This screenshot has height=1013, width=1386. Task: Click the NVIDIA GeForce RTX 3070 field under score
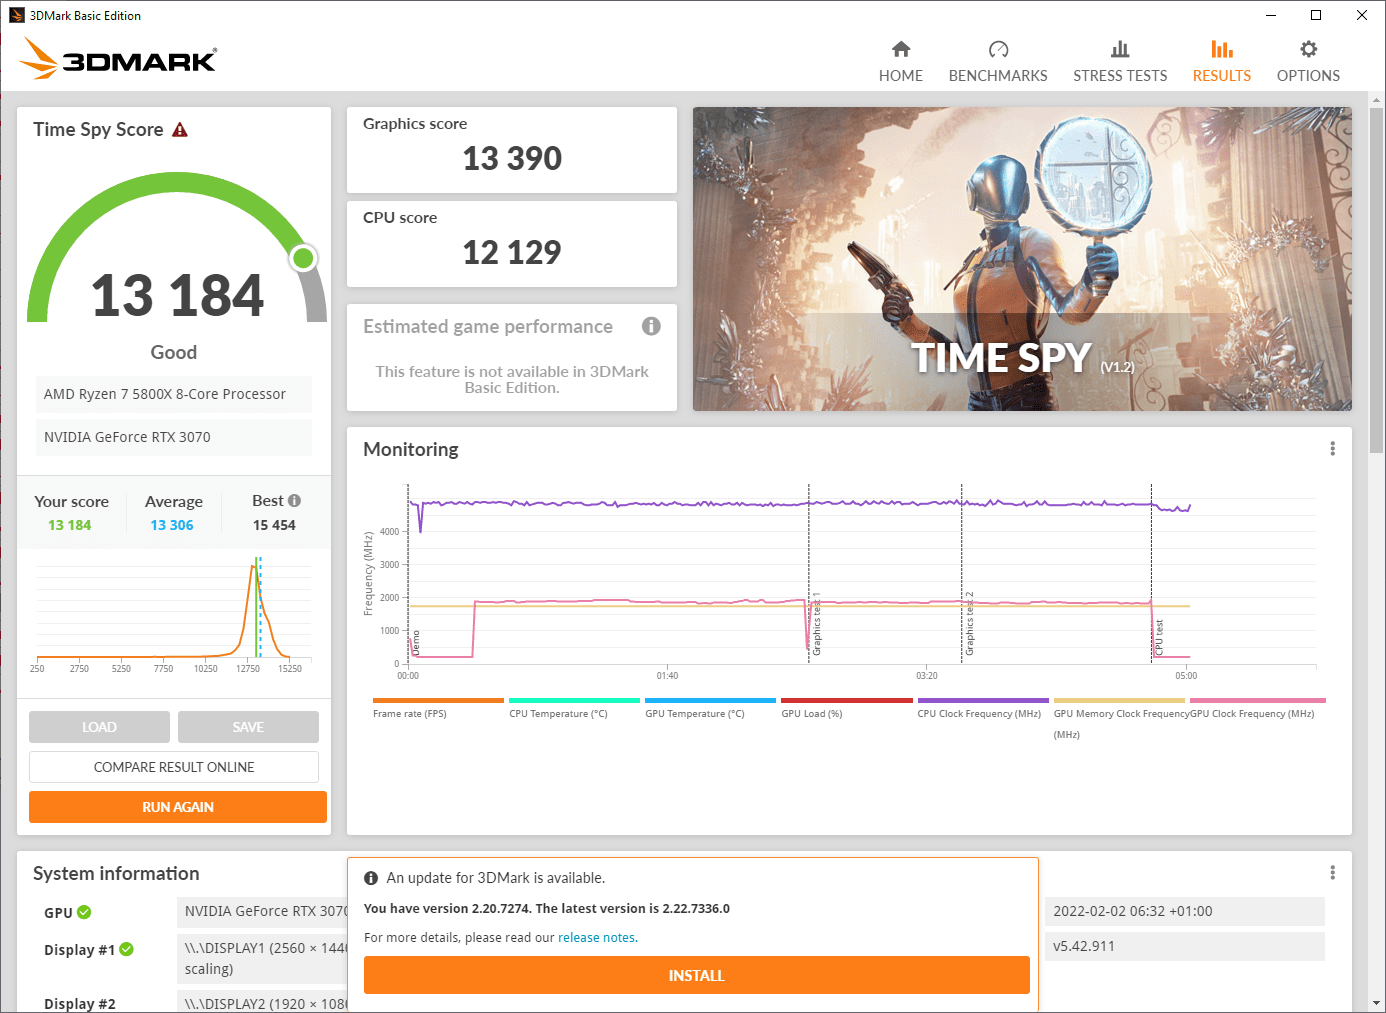click(174, 437)
